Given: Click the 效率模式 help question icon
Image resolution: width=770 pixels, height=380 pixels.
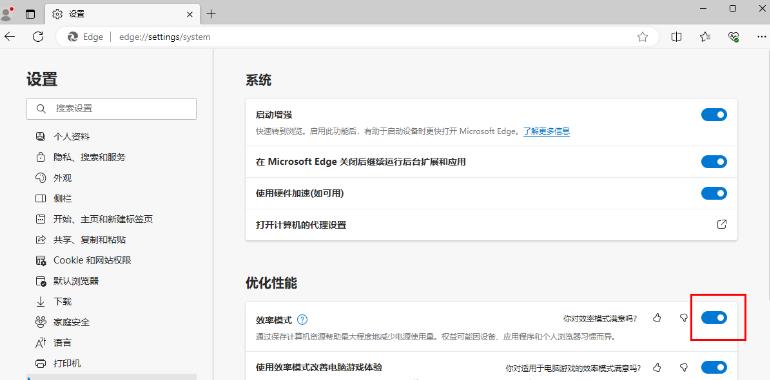Looking at the screenshot, I should [302, 320].
